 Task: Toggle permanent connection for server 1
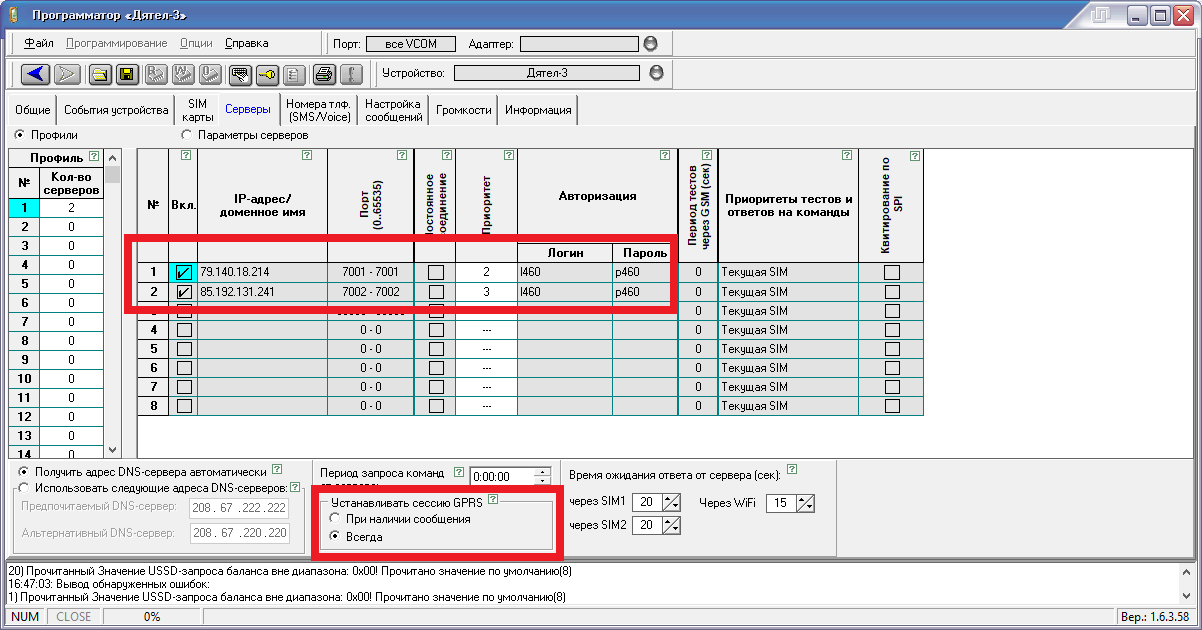tap(435, 272)
